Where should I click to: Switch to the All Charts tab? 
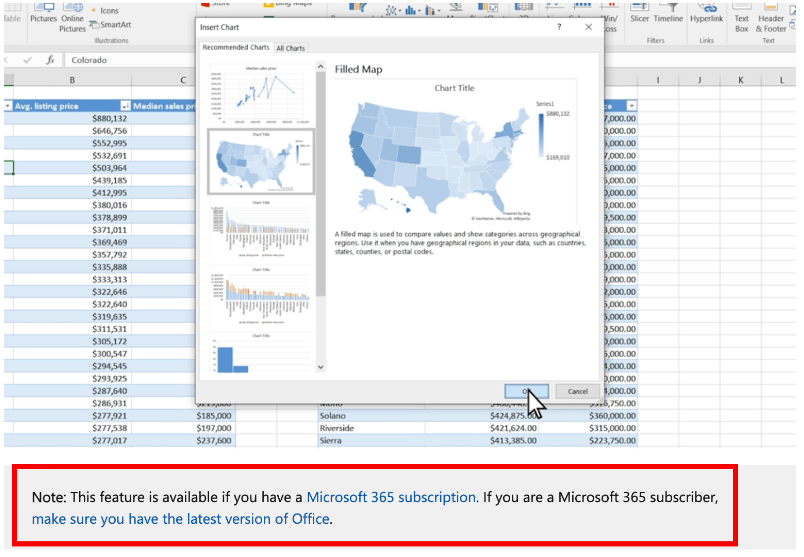tap(291, 48)
